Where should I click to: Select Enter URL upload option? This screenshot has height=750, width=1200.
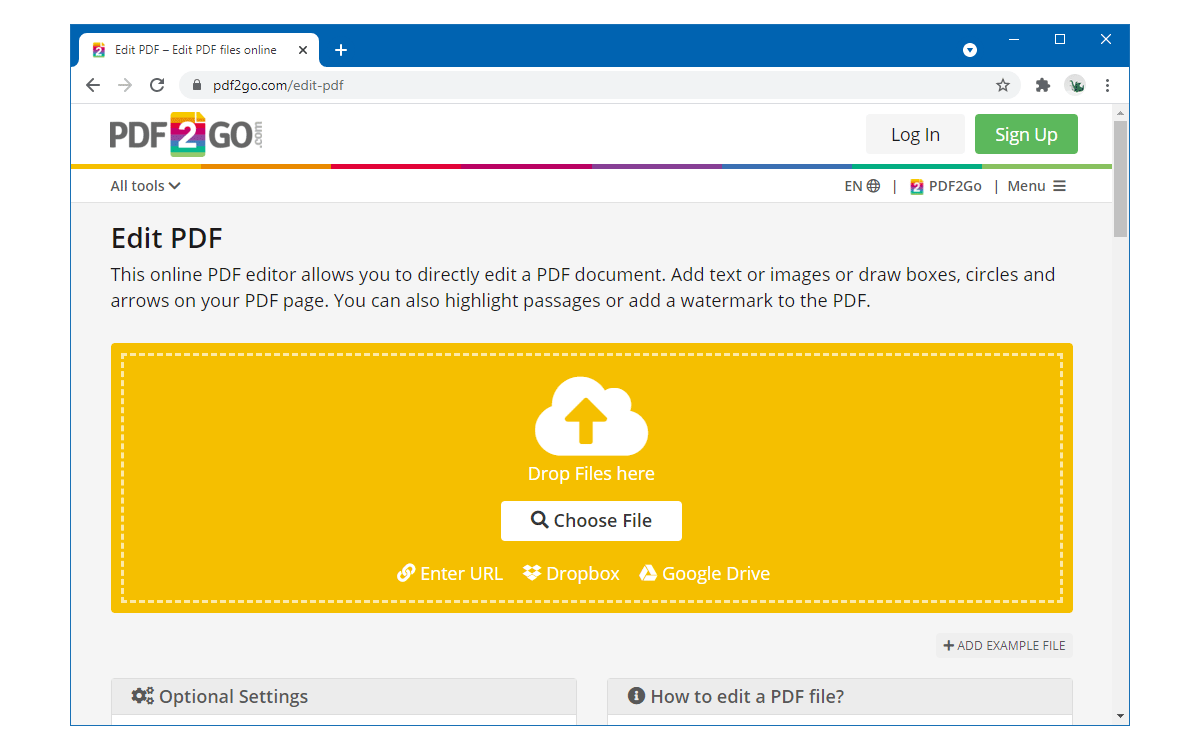(450, 574)
